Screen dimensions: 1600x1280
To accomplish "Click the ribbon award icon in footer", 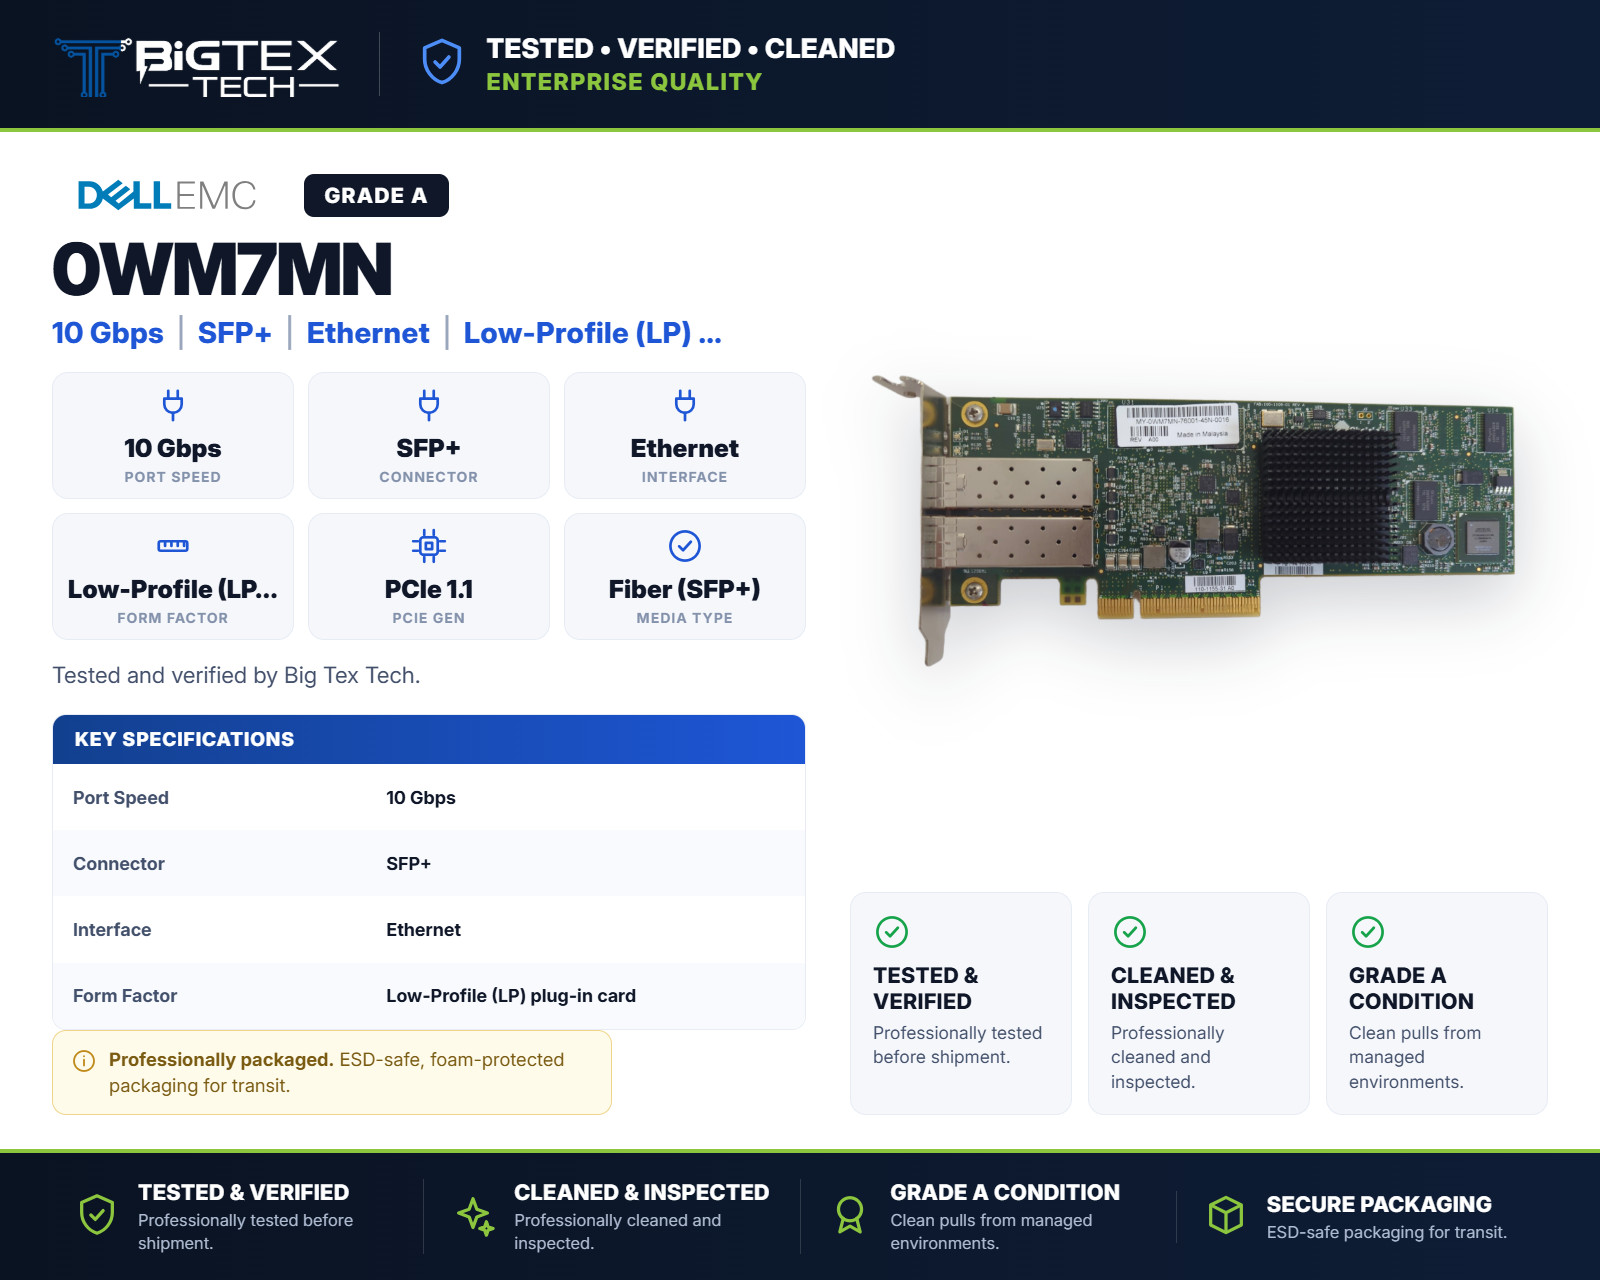I will [x=850, y=1215].
